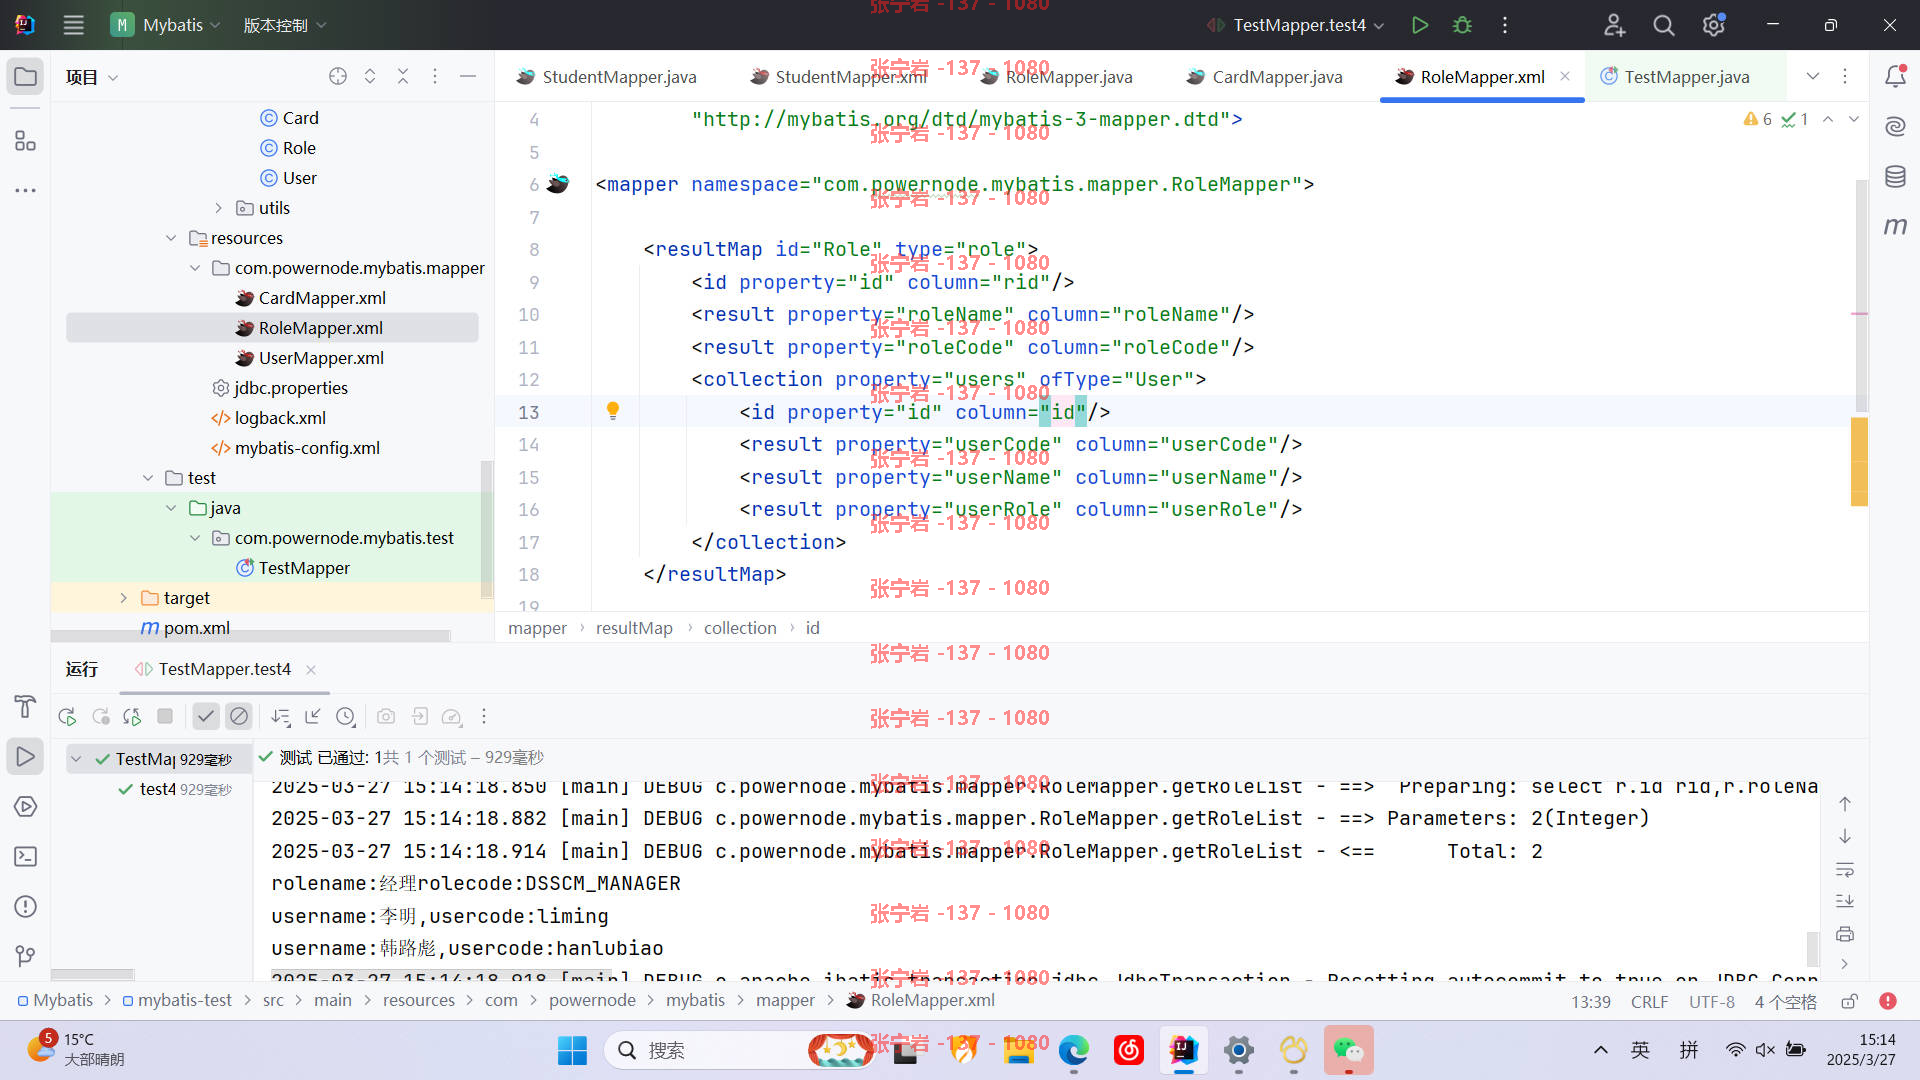Open the CRLF line separator selector
Image resolution: width=1920 pixels, height=1080 pixels.
point(1650,1001)
